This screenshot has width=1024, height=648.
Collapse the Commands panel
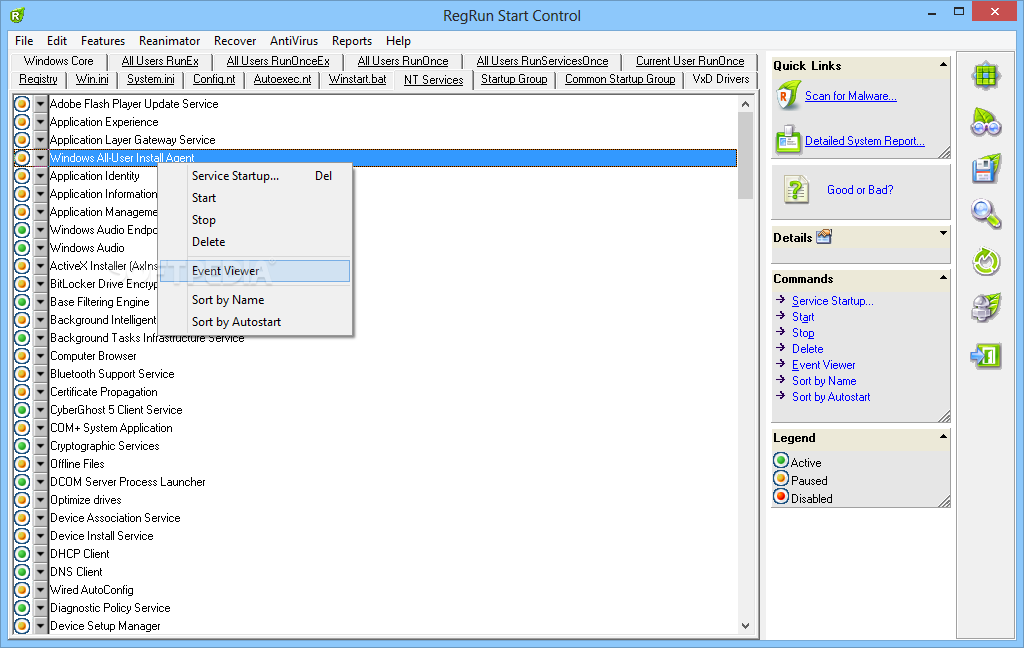(943, 277)
